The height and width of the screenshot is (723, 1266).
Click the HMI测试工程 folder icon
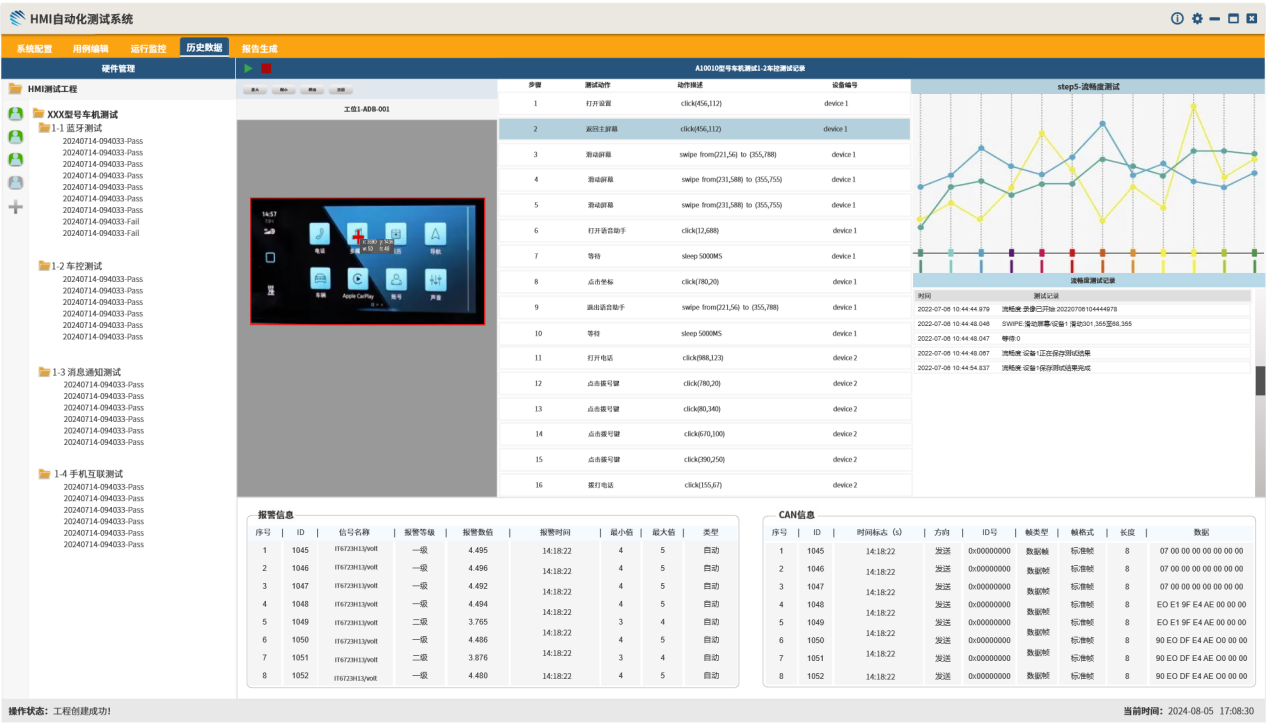(x=15, y=89)
